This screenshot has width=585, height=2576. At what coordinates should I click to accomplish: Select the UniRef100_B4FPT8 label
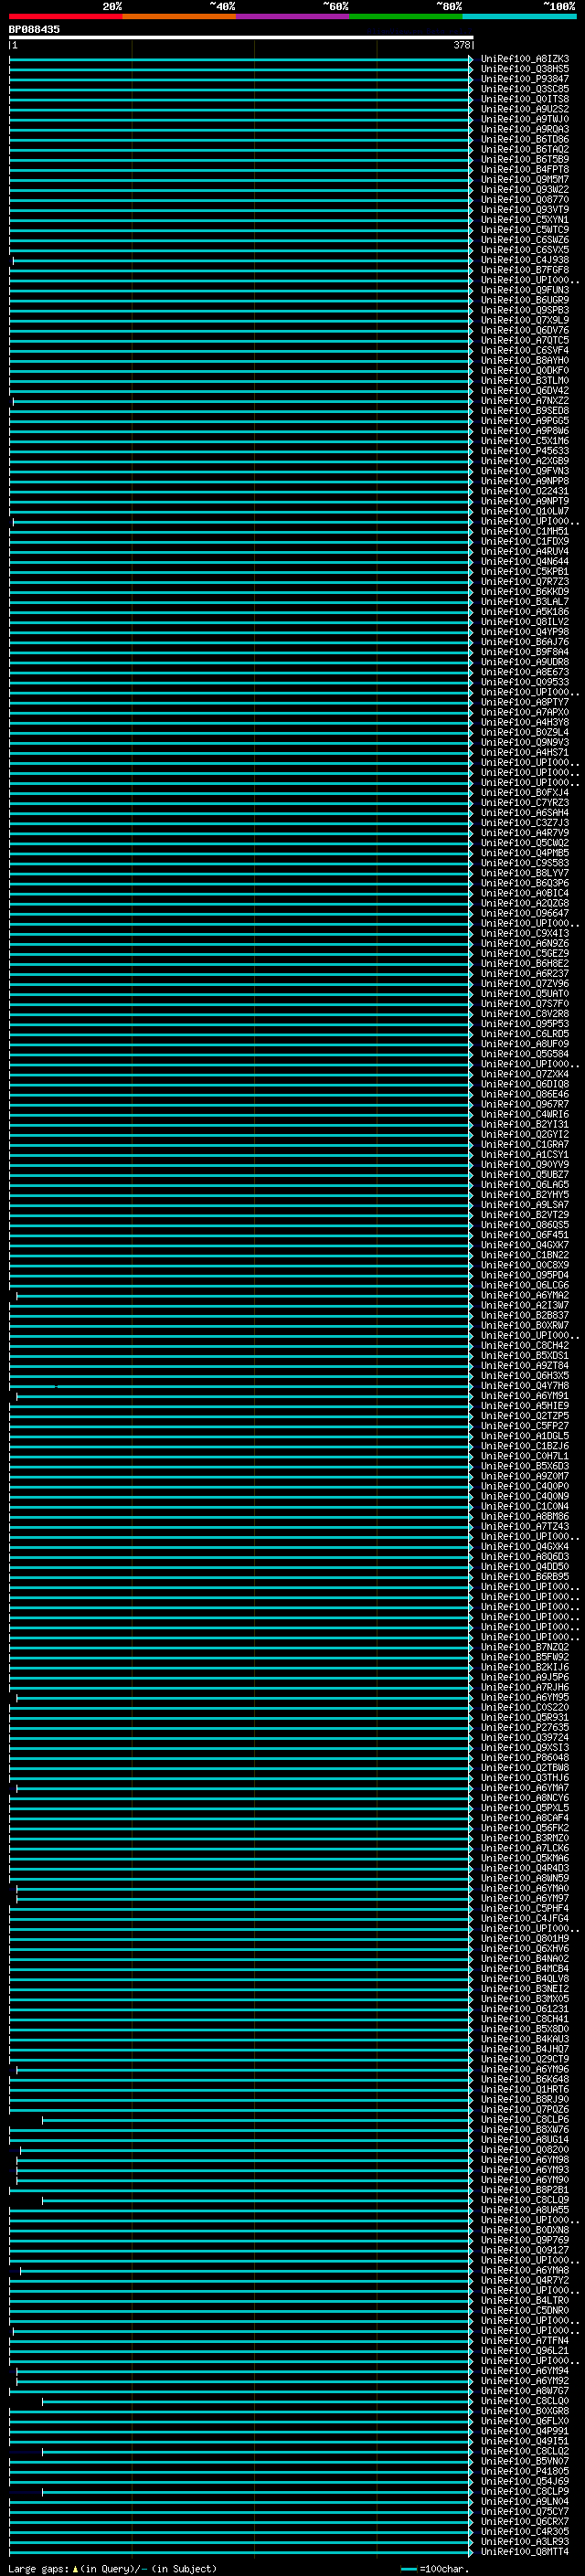[525, 169]
